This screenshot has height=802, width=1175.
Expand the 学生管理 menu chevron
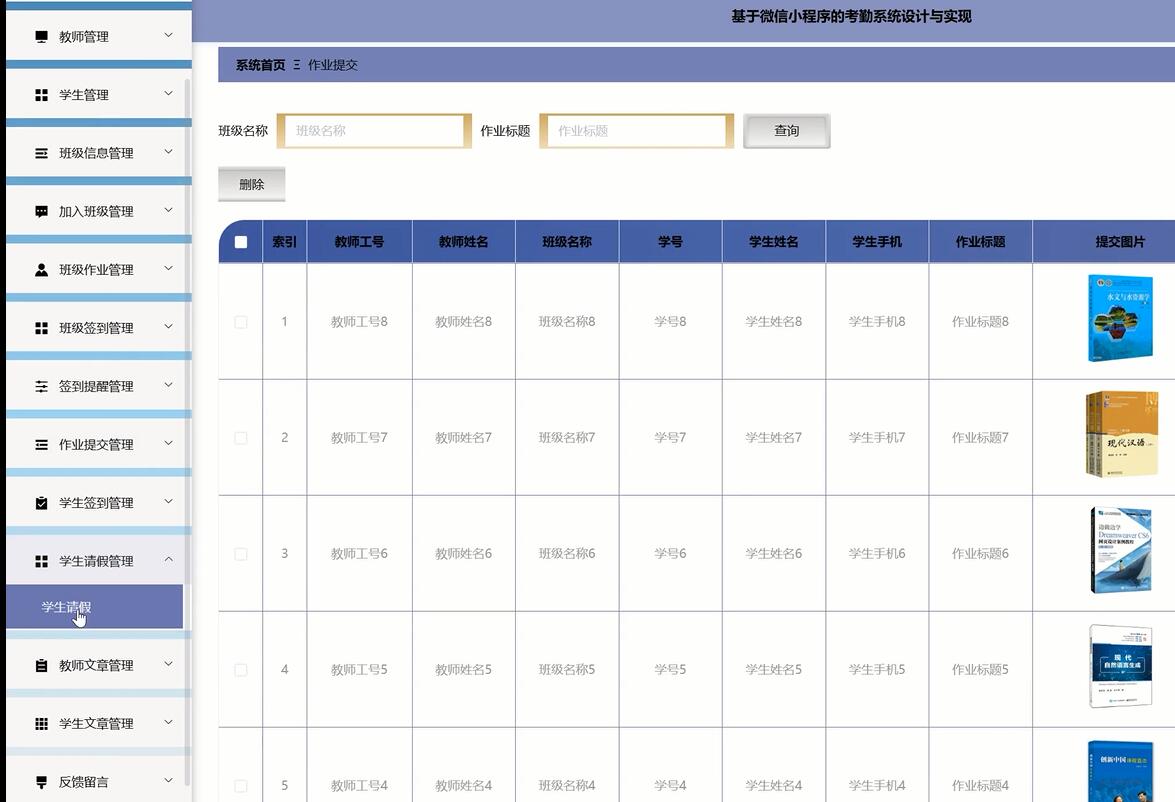(169, 94)
